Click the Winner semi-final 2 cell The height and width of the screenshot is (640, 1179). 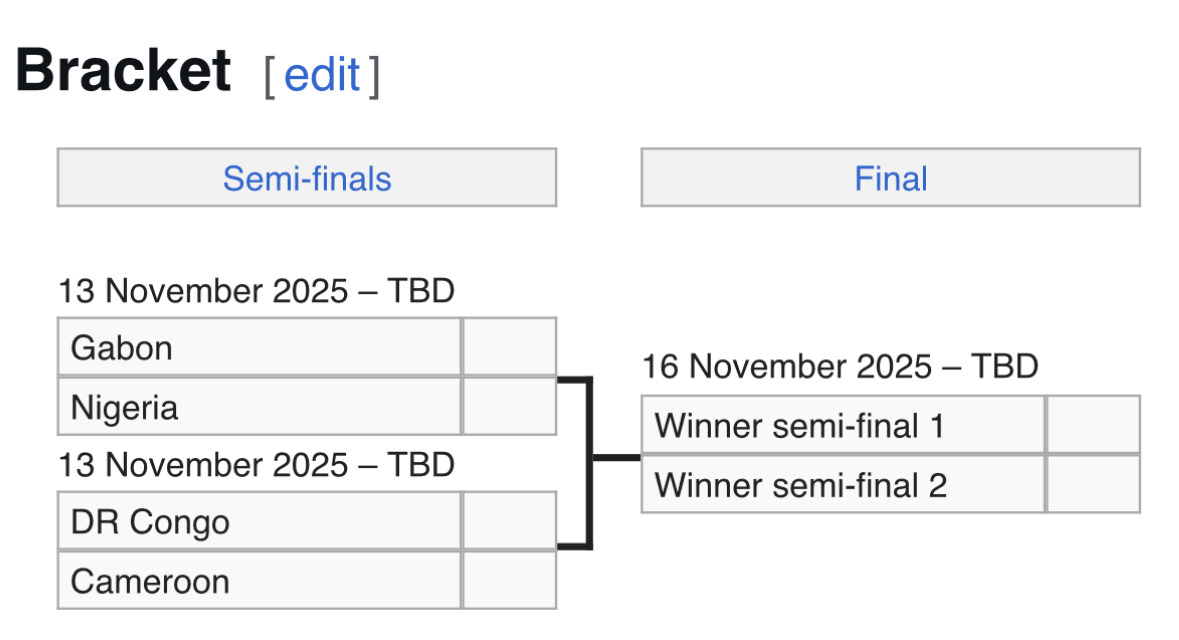843,485
